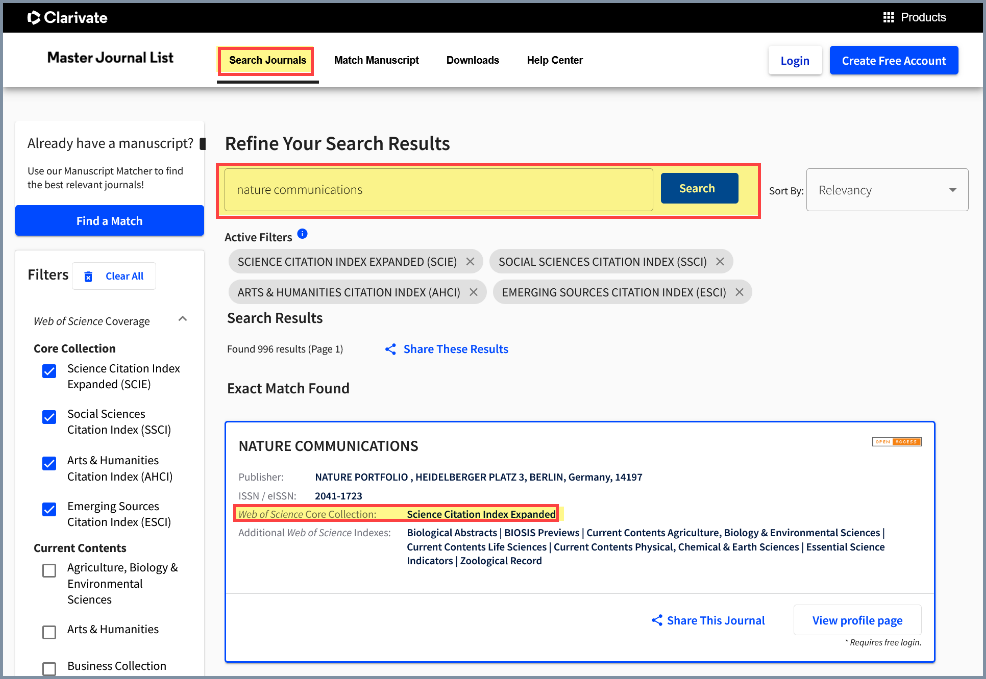Screen dimensions: 986x679
Task: Enable Agriculture, Biology & Environmental Sciences checkbox
Action: pos(49,570)
